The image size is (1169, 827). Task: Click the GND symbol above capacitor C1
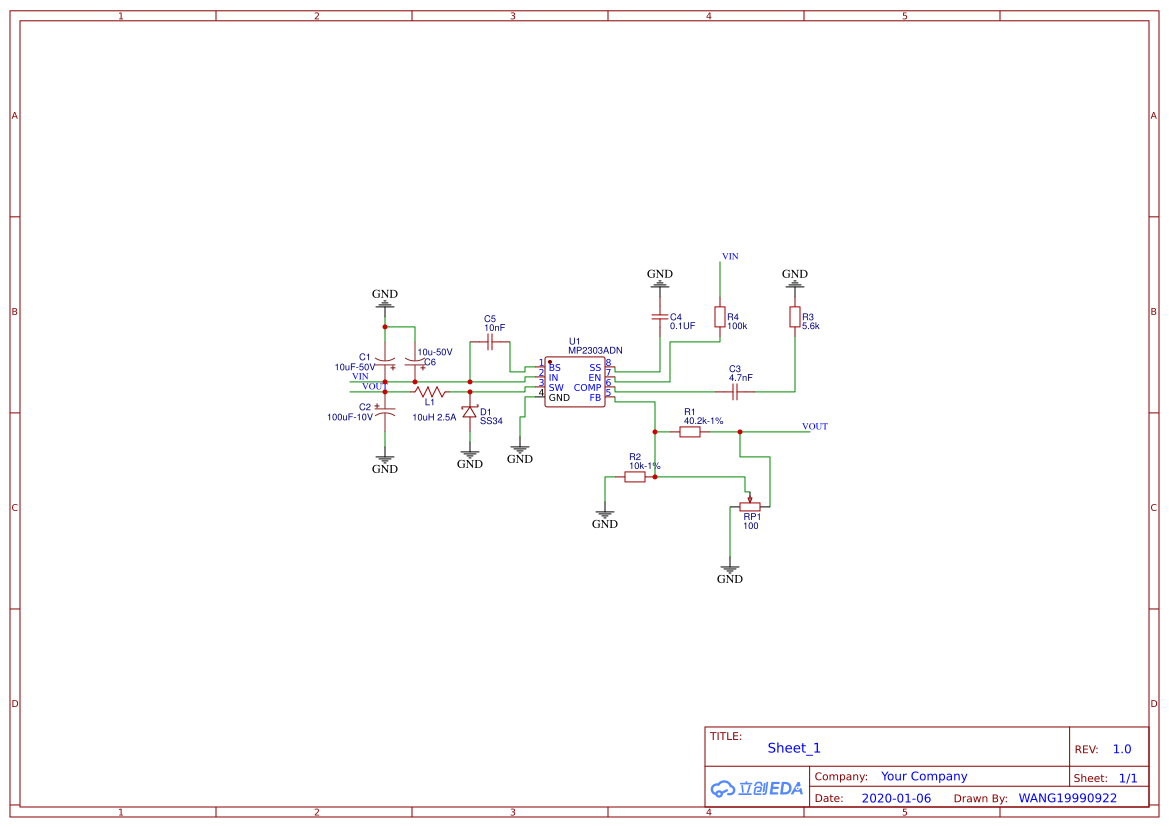(385, 298)
